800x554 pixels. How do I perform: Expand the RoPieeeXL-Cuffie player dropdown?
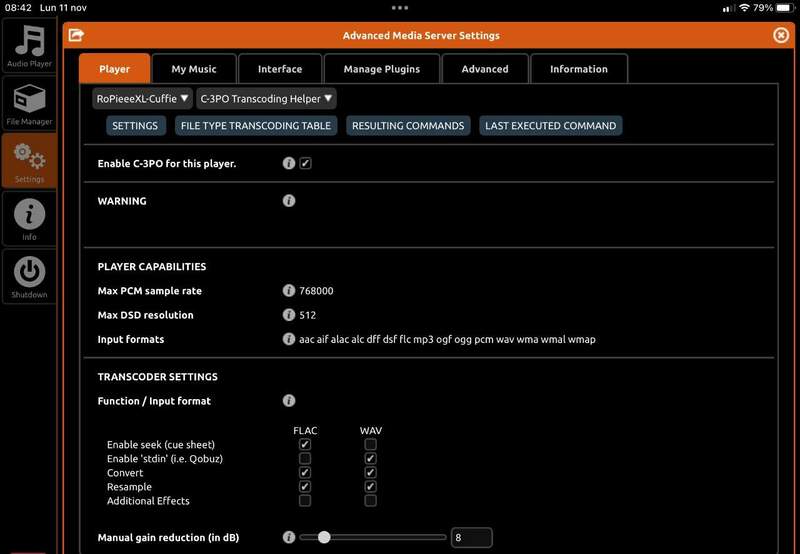pyautogui.click(x=142, y=99)
